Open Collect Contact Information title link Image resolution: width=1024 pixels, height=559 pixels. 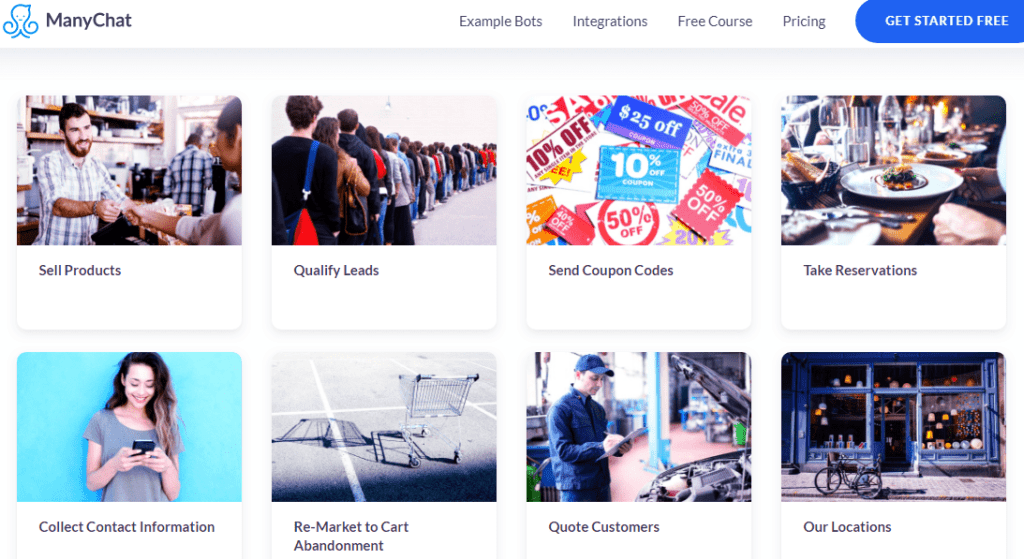(127, 527)
